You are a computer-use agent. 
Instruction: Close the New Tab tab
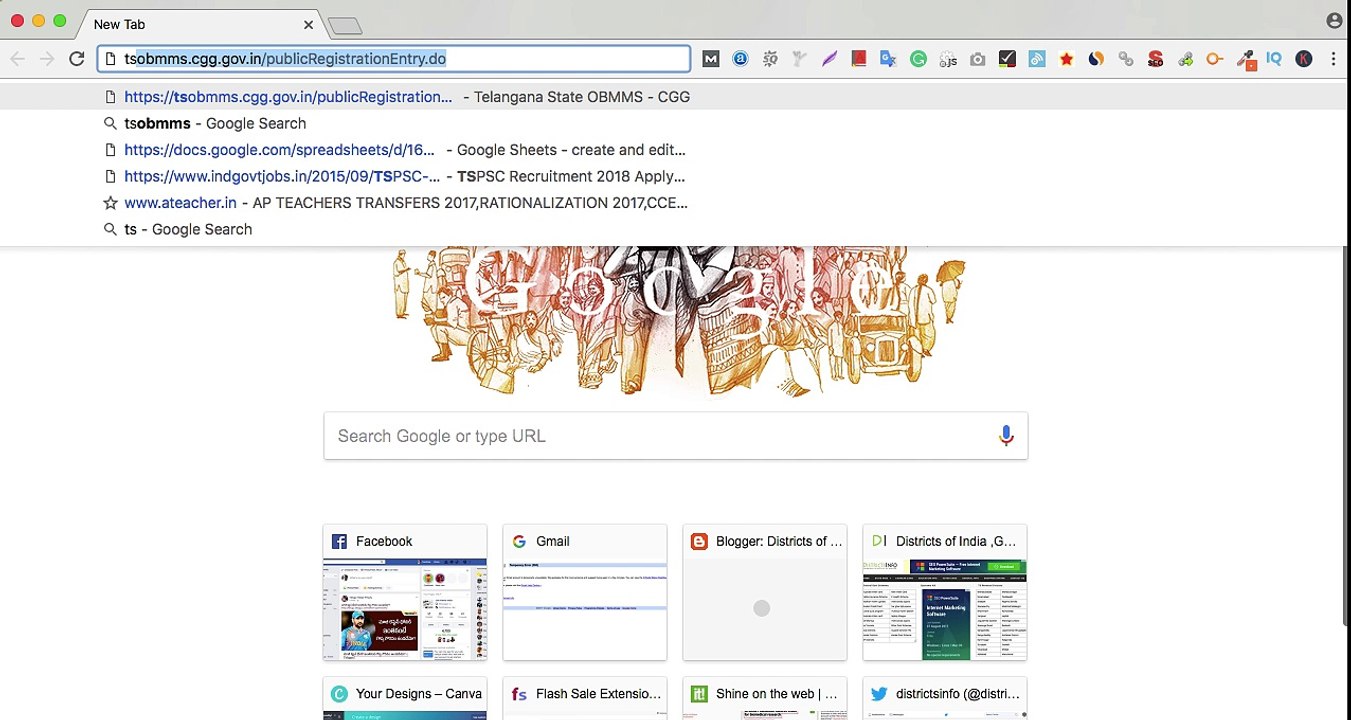[x=308, y=24]
